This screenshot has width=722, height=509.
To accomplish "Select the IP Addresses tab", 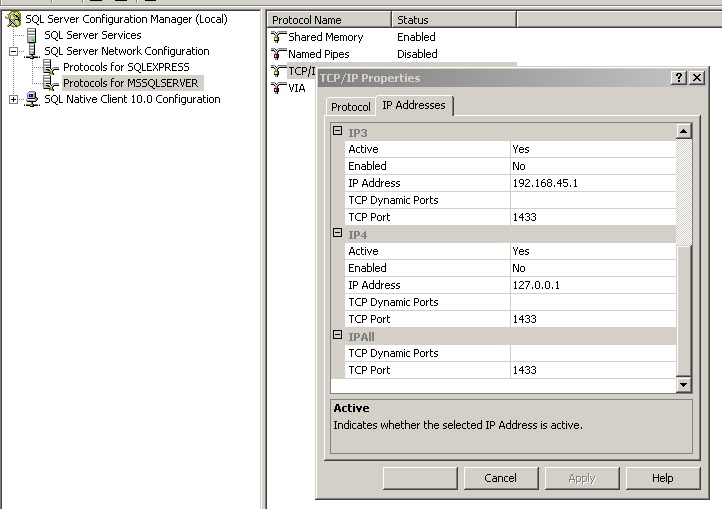I will pyautogui.click(x=414, y=105).
